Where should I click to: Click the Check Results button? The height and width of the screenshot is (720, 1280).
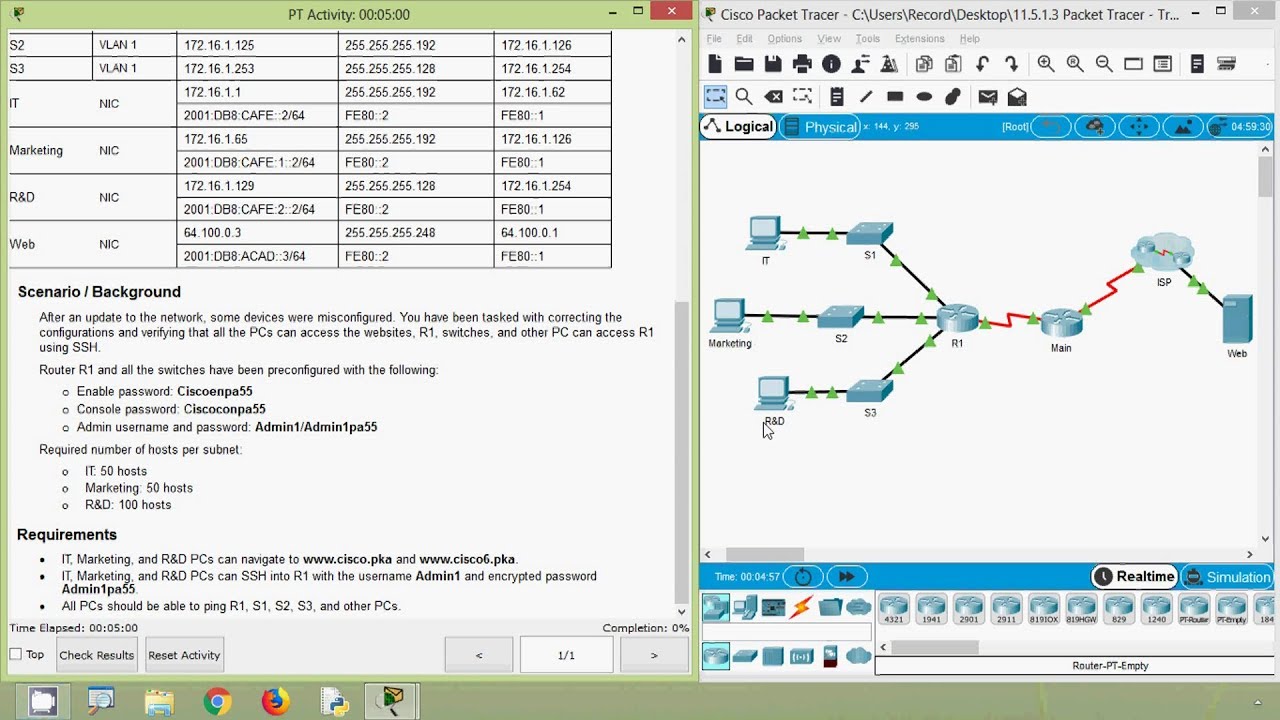pos(96,655)
